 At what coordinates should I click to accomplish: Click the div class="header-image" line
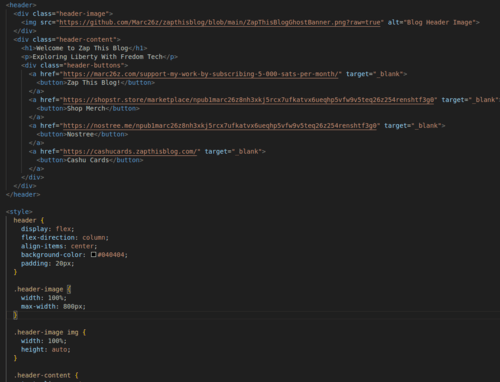[x=63, y=14]
